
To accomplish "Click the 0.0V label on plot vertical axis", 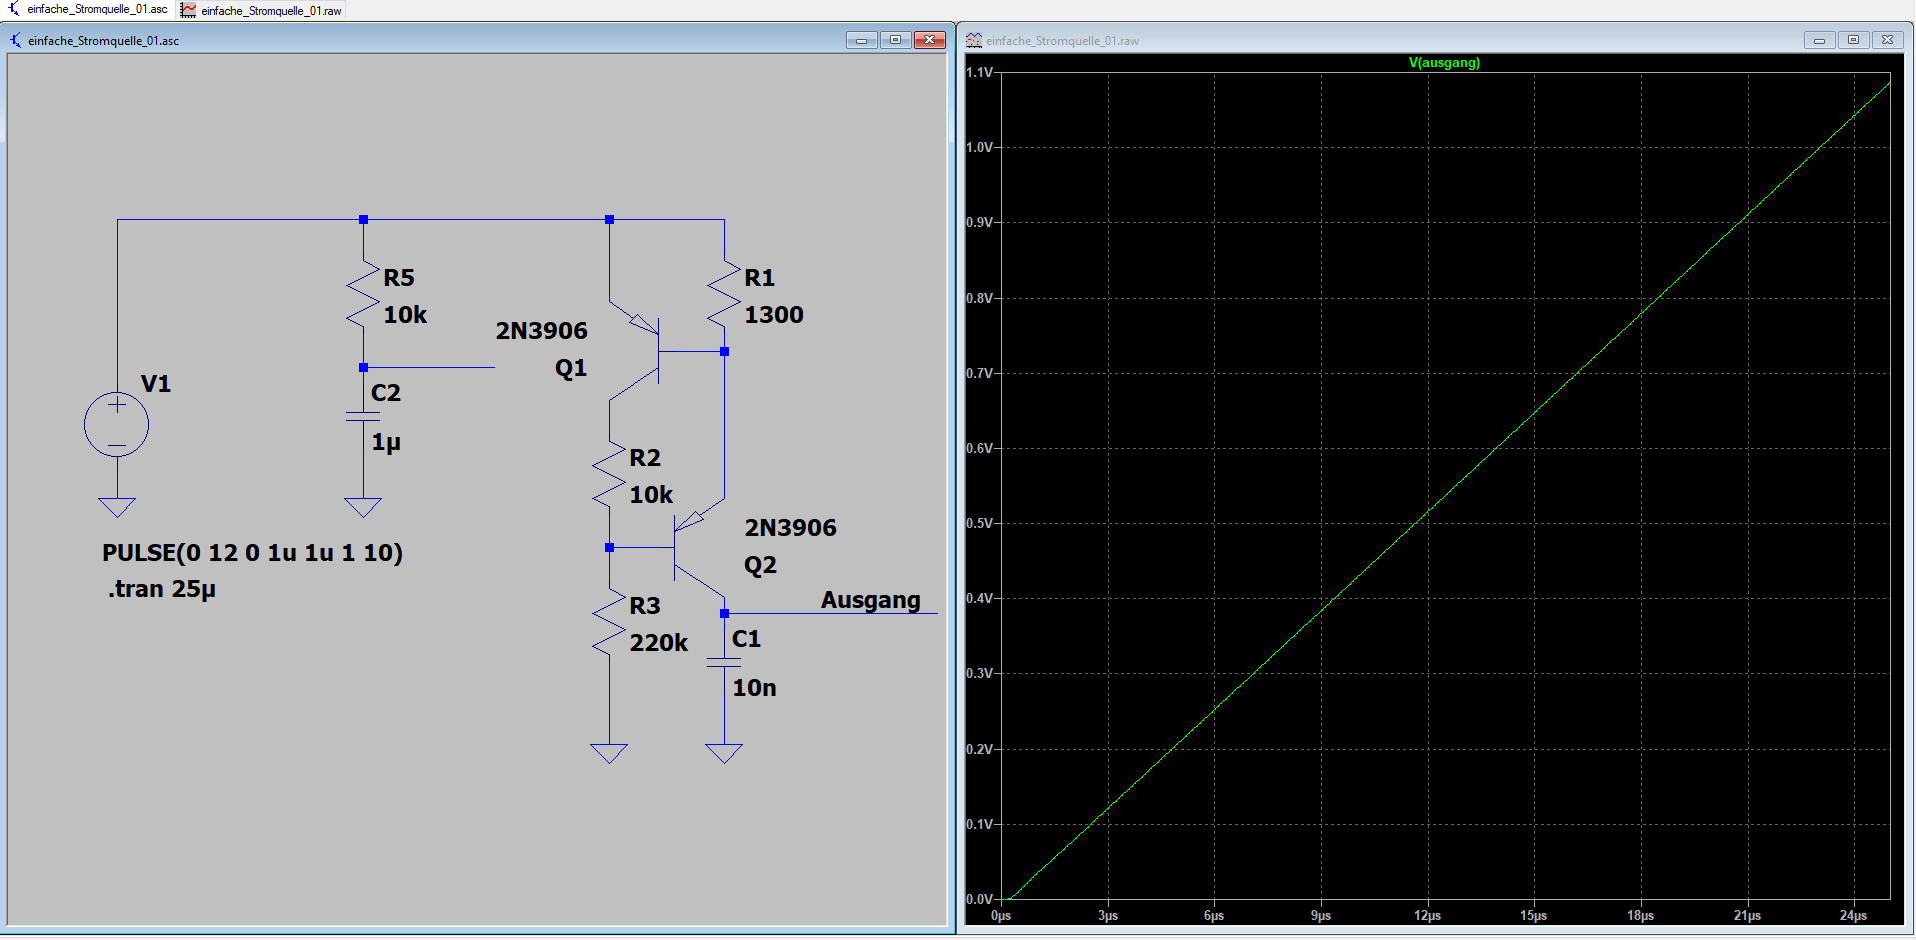I will (980, 899).
